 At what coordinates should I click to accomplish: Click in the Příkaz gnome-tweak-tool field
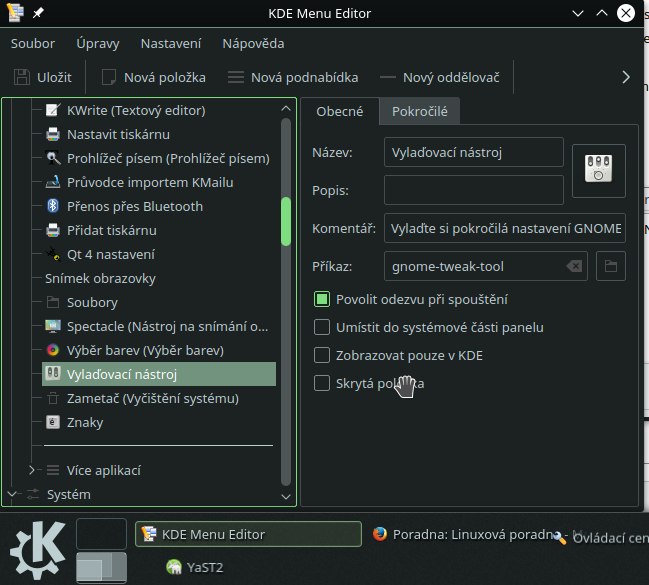486,266
